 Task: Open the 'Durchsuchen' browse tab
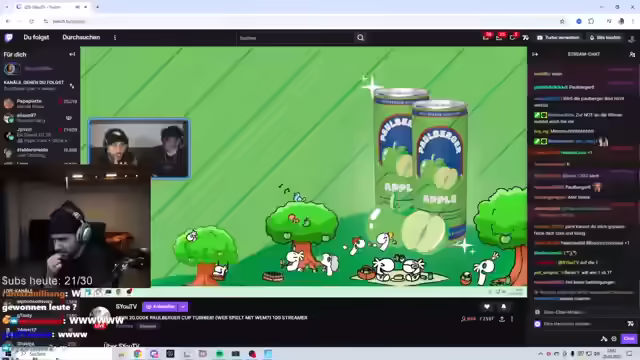coord(81,38)
